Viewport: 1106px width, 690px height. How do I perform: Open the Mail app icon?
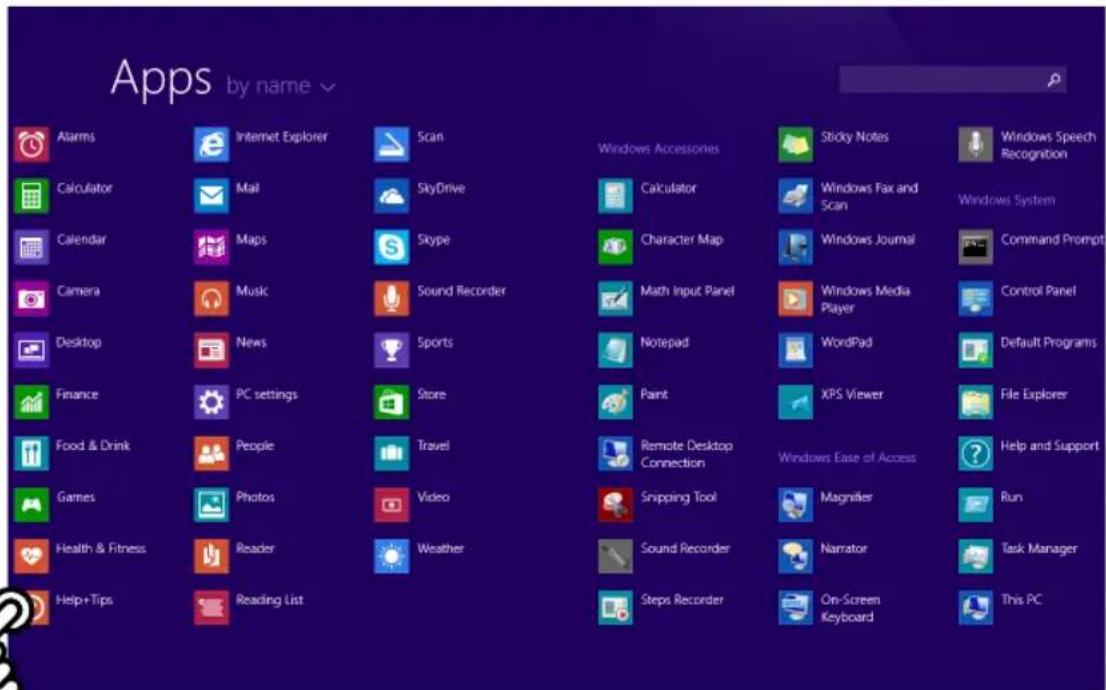coord(212,196)
